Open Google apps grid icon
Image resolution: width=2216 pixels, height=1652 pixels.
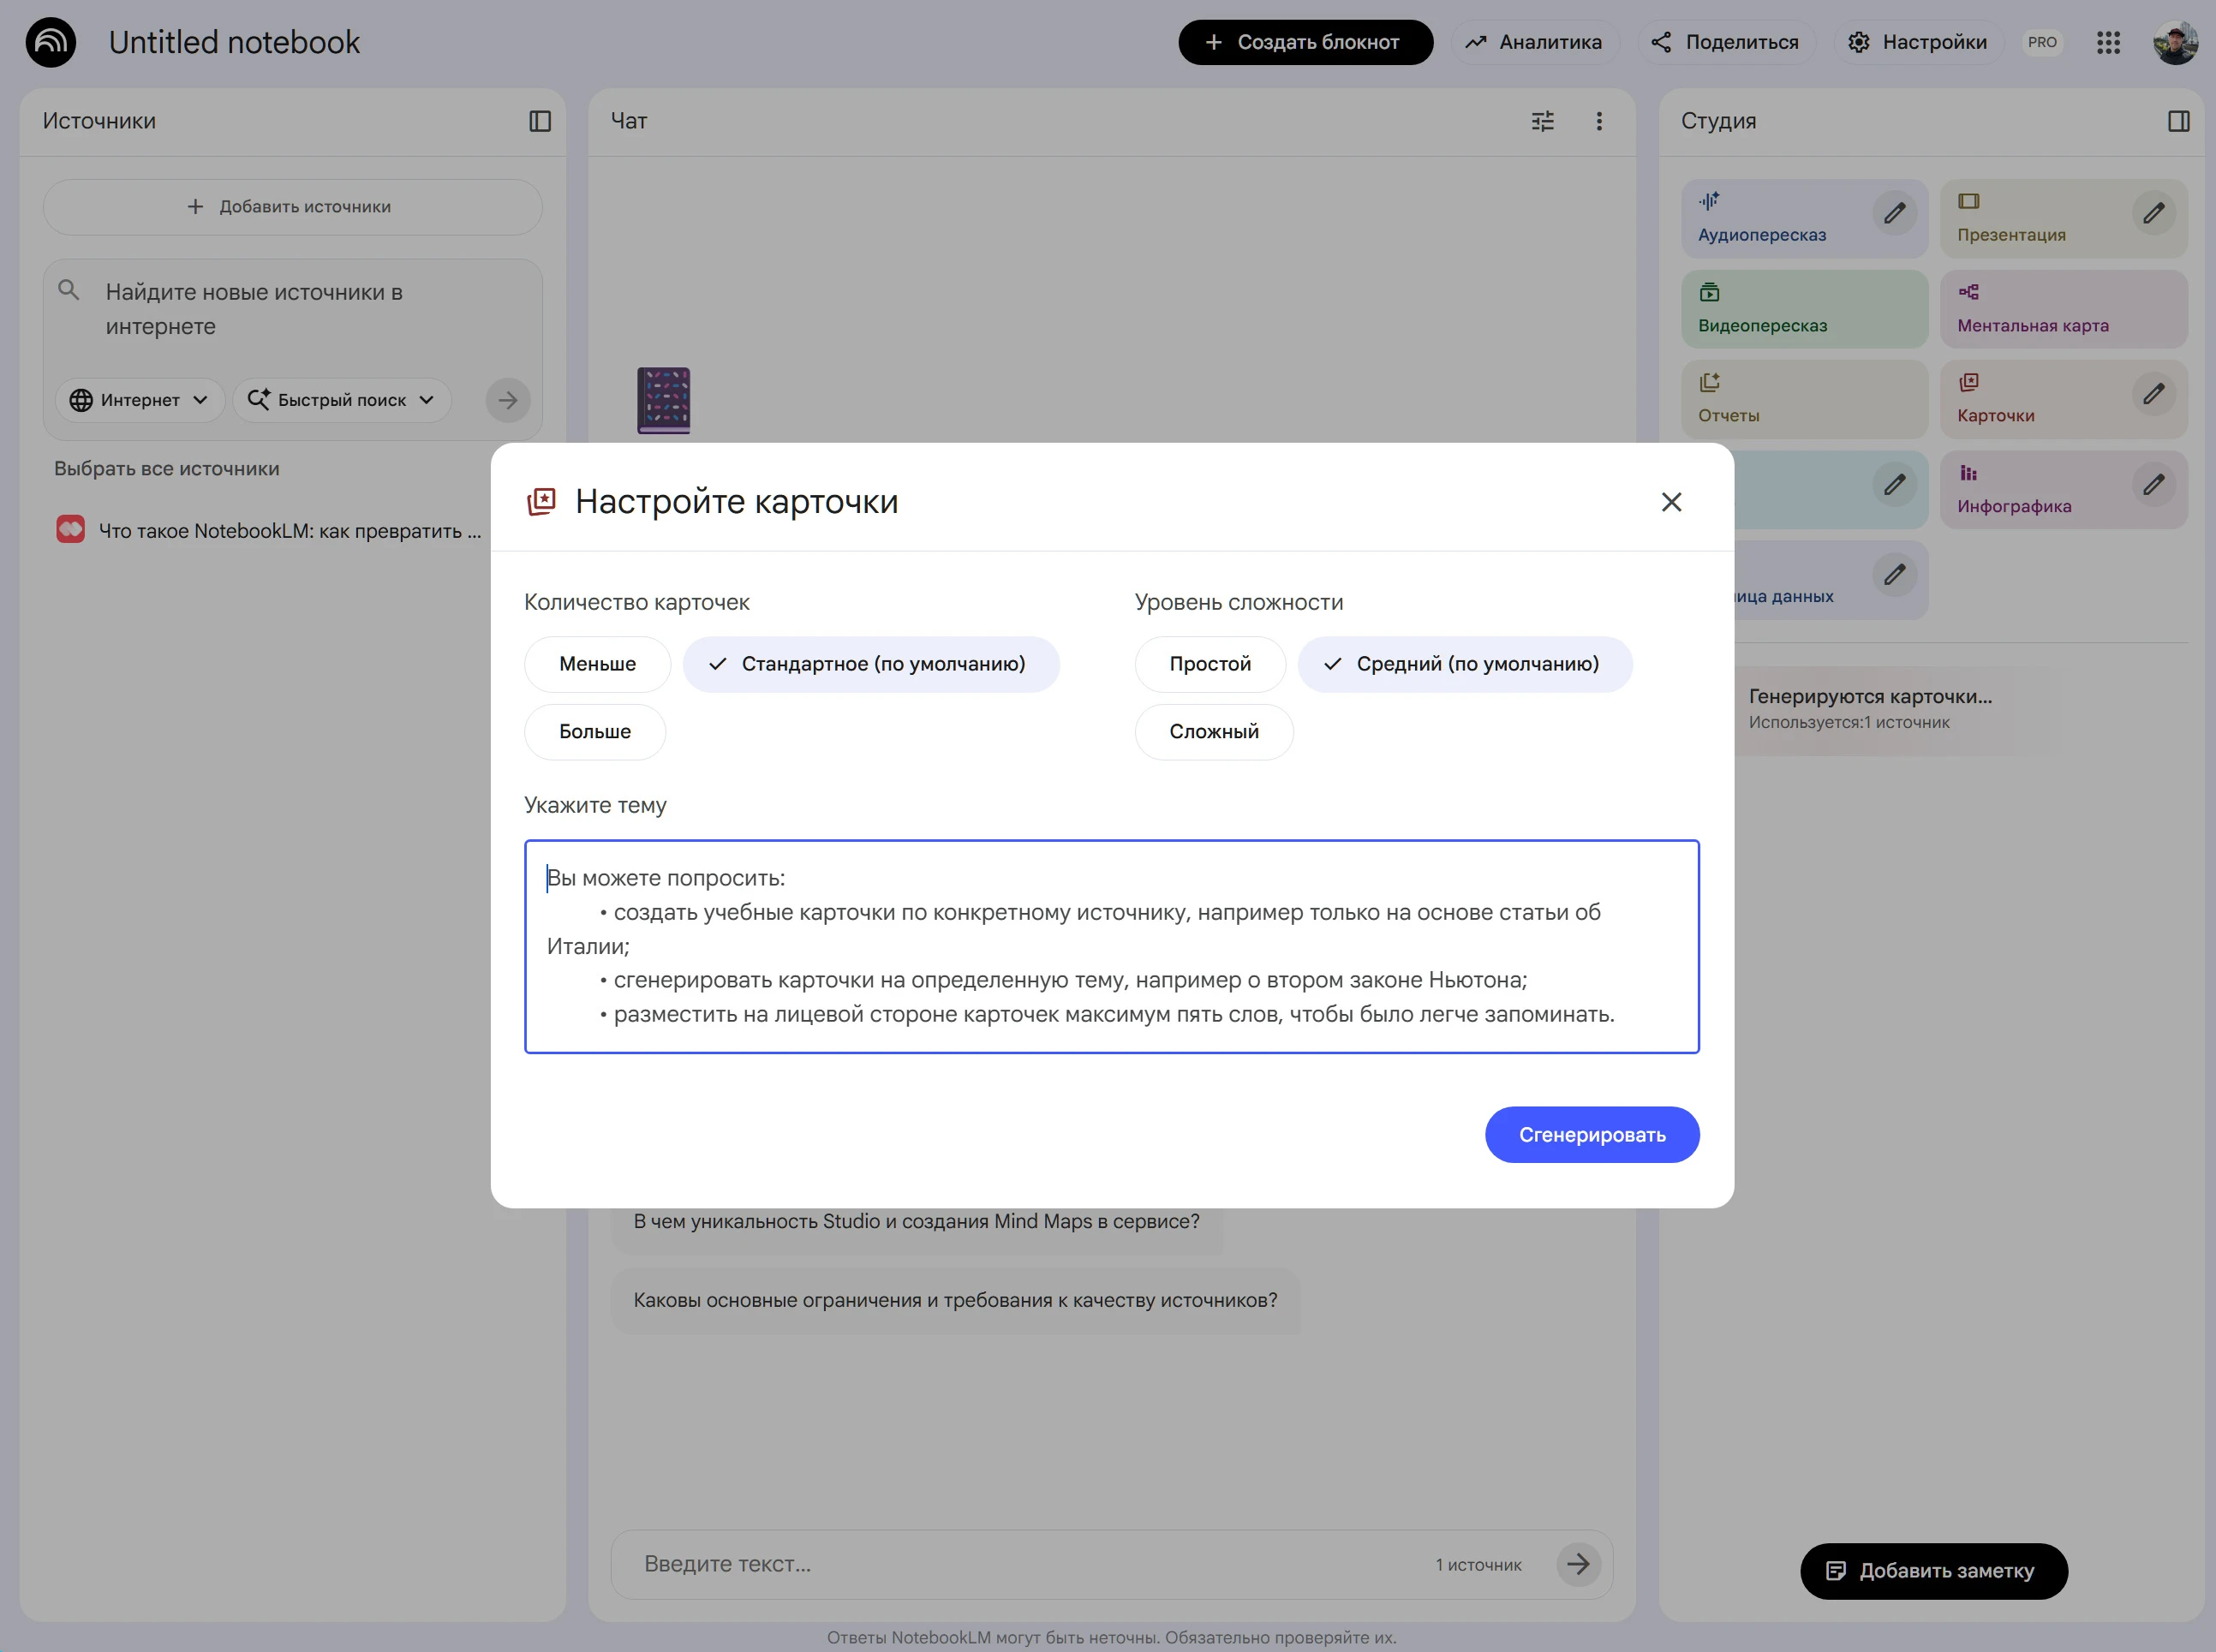[2108, 42]
